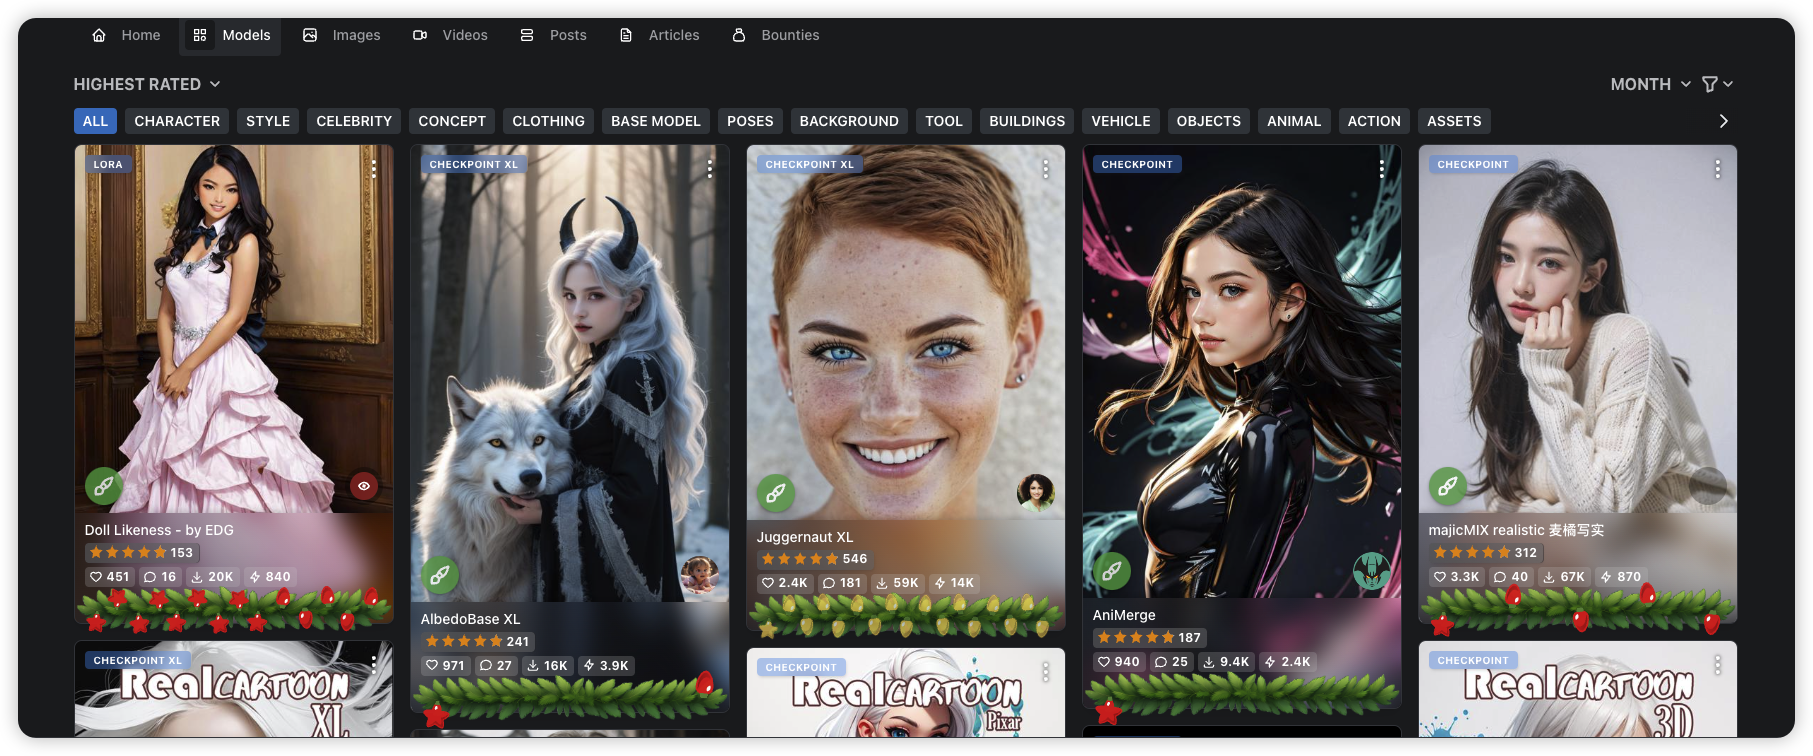Open the majicMIX realistic card options menu

tap(1718, 169)
